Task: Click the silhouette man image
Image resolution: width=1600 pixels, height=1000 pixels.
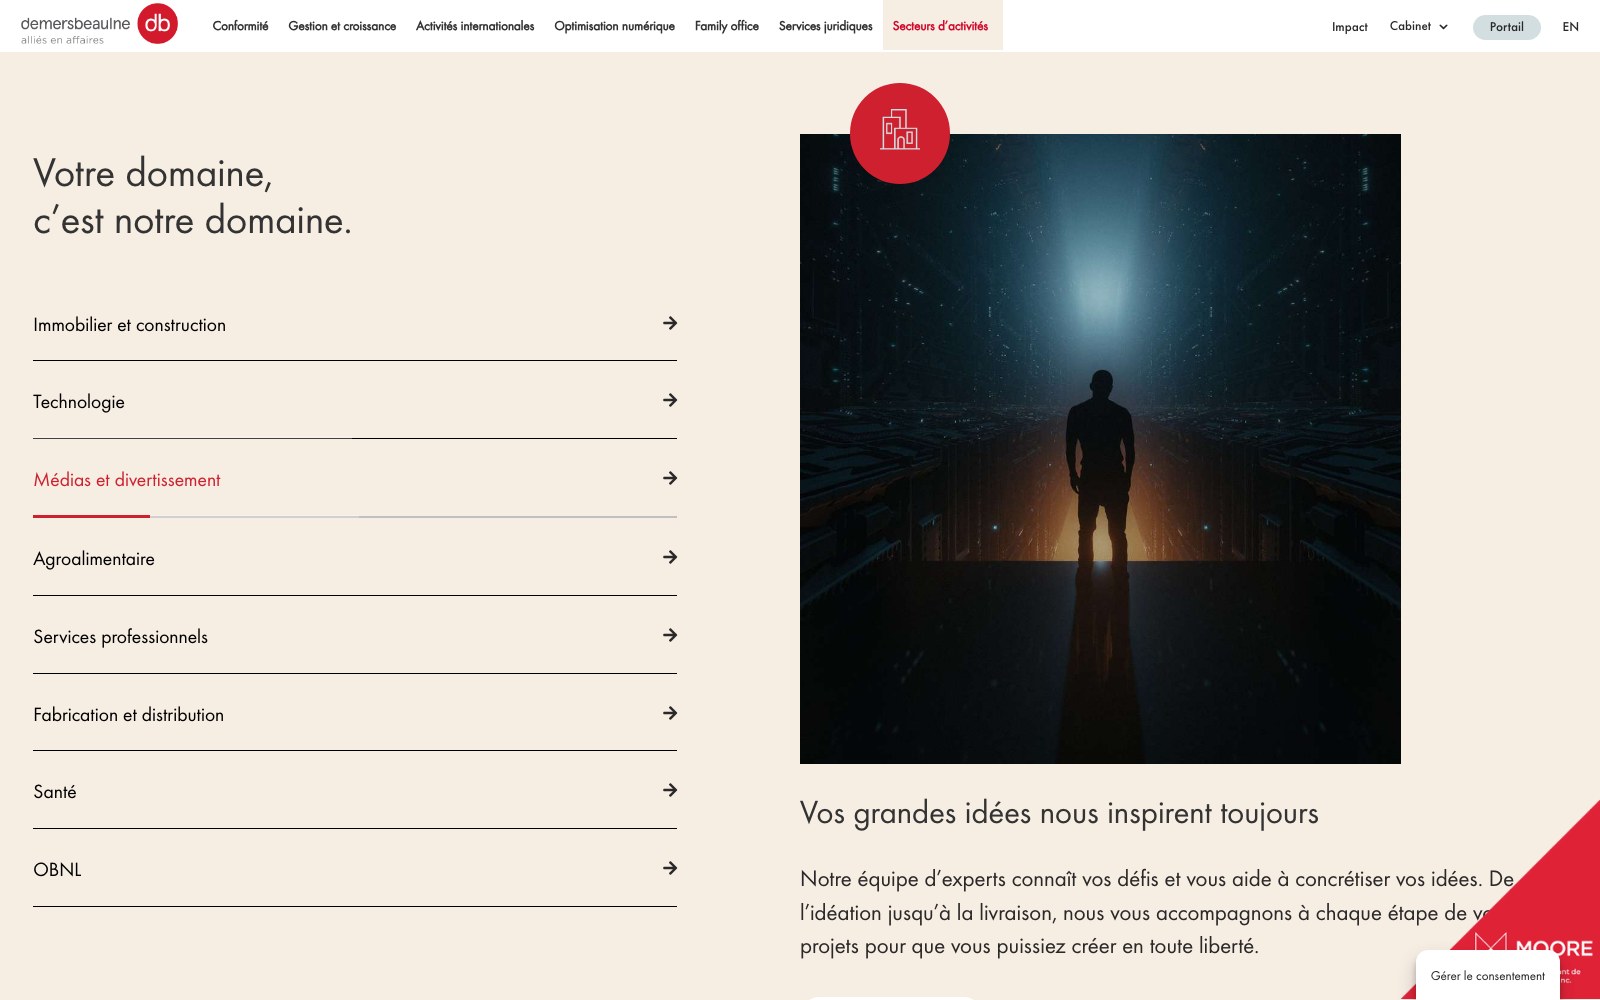Action: pos(1100,449)
